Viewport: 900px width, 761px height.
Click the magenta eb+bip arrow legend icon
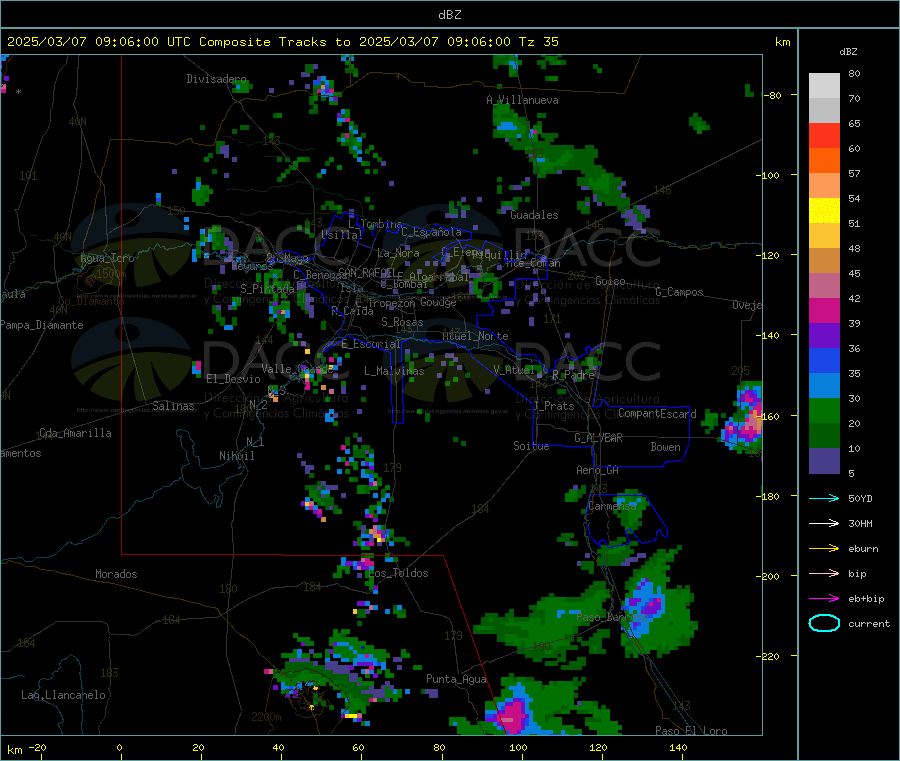pyautogui.click(x=824, y=599)
